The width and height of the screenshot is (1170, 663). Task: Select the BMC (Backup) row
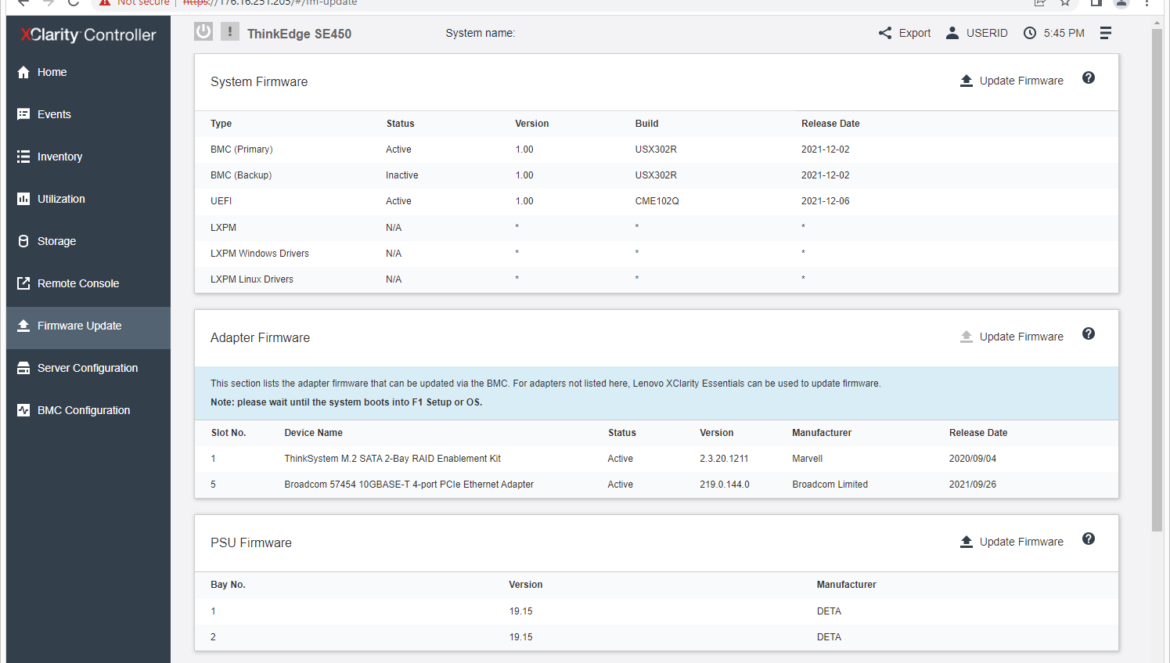[657, 175]
